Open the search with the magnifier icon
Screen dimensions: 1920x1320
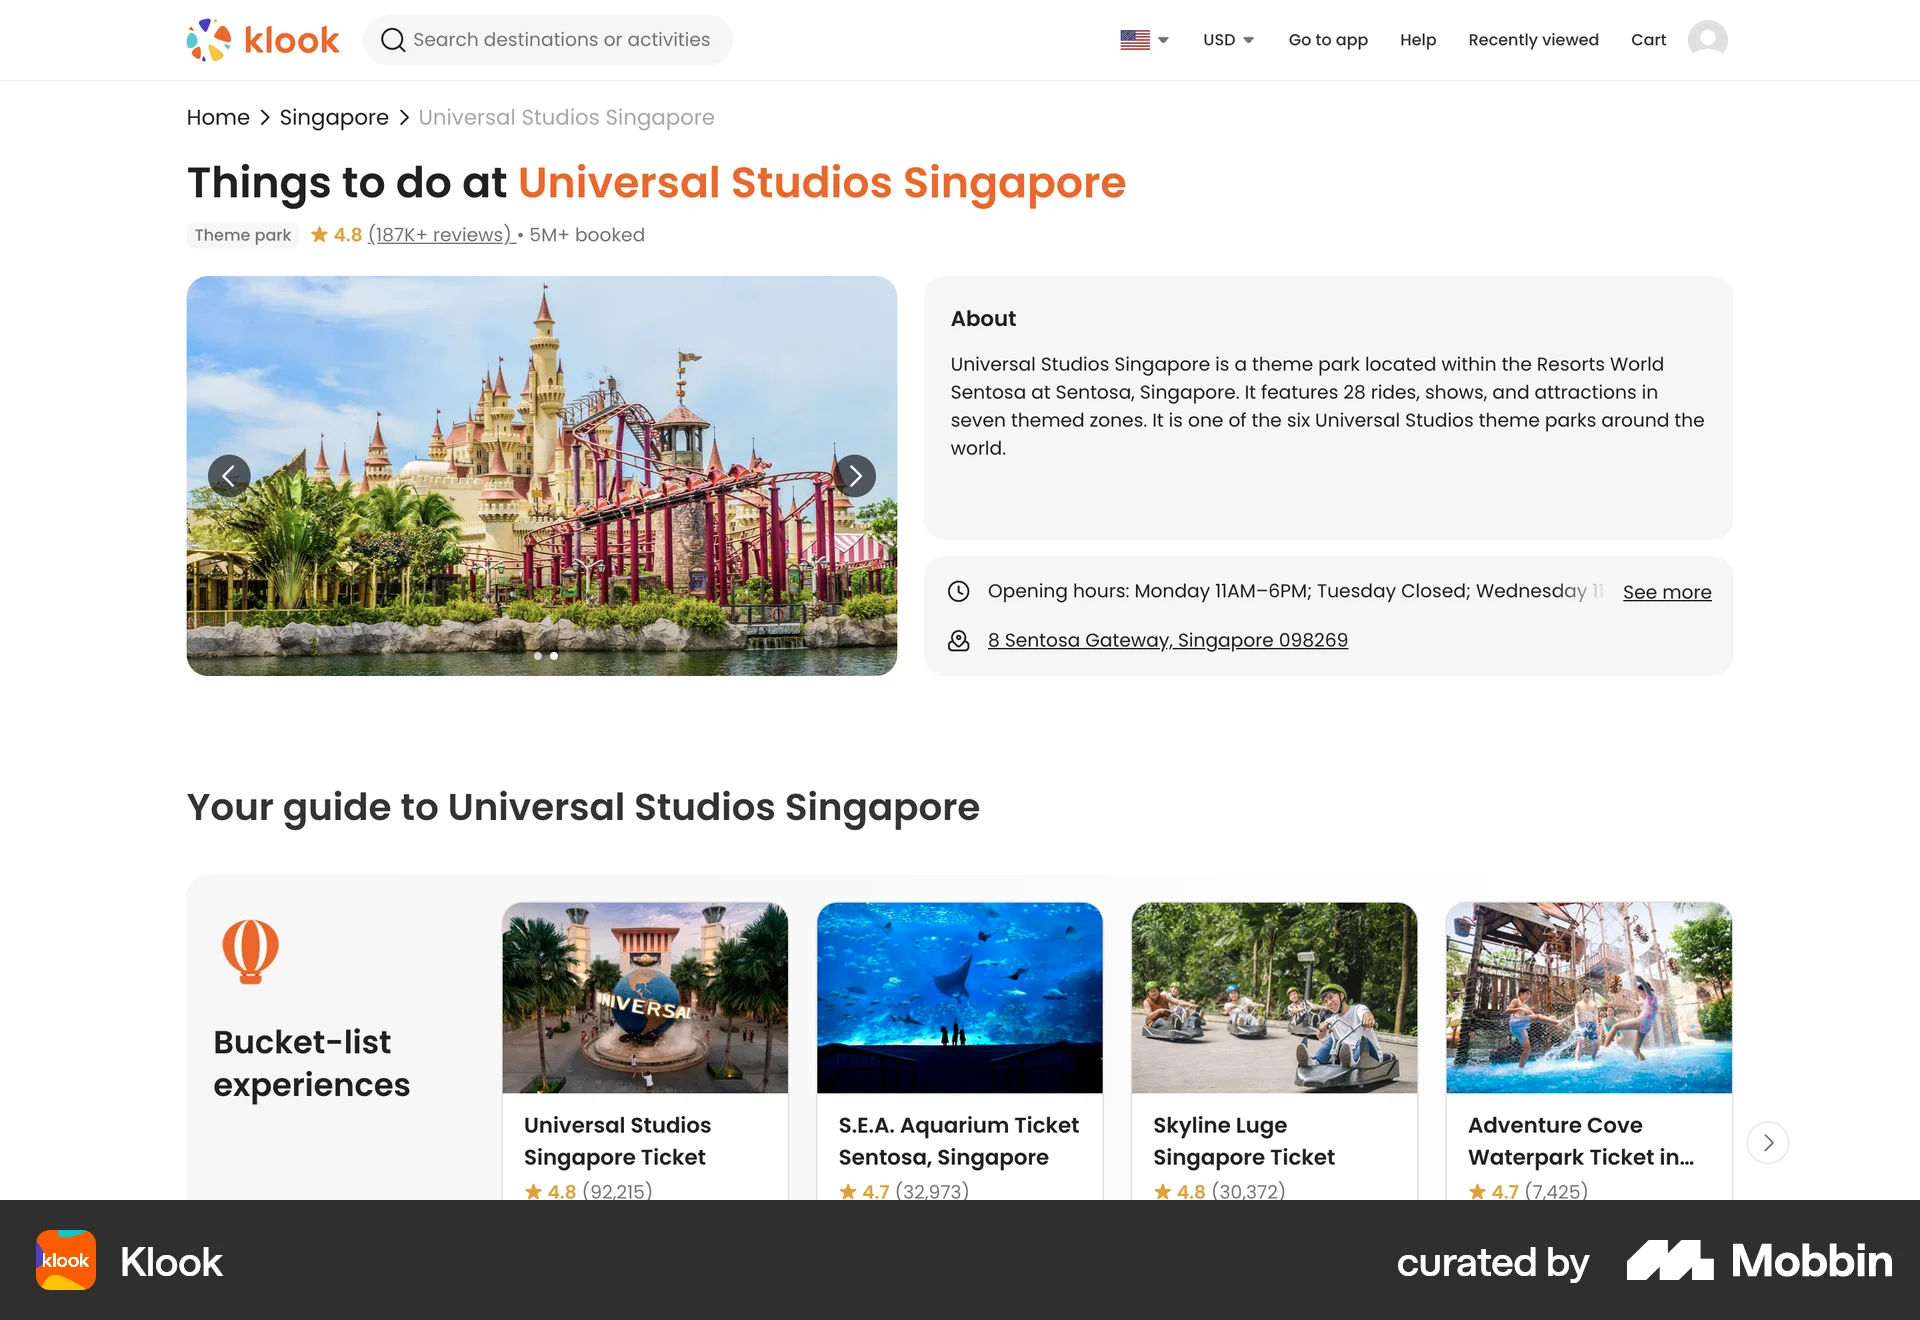tap(393, 40)
